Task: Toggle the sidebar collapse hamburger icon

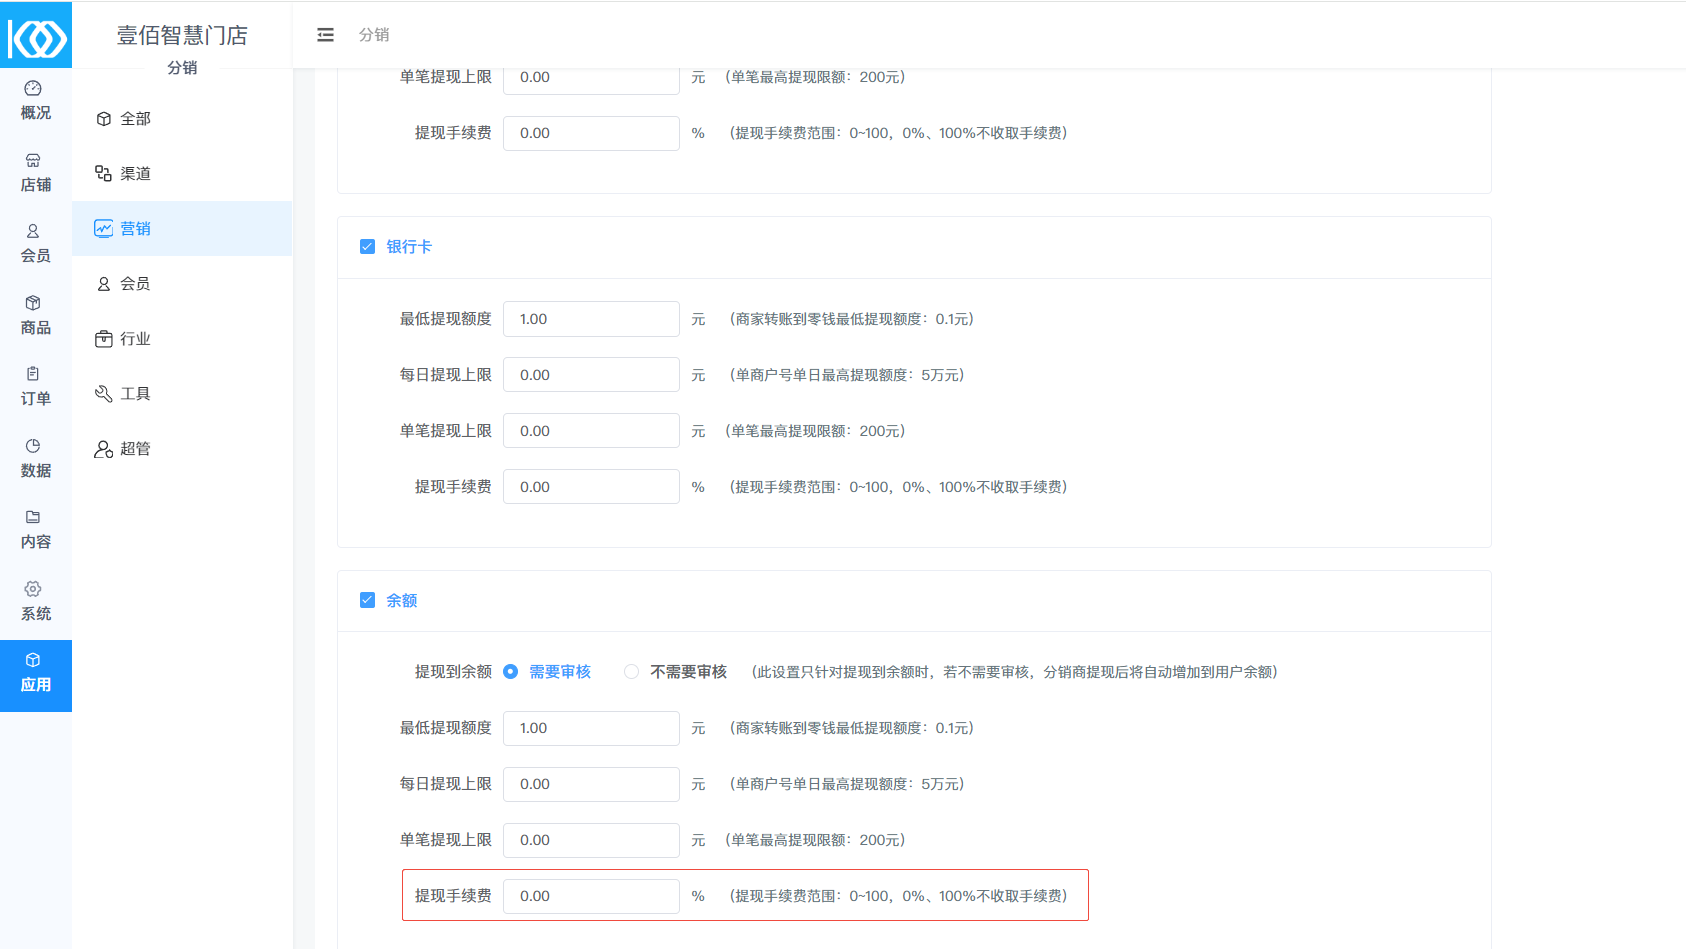Action: [x=325, y=35]
